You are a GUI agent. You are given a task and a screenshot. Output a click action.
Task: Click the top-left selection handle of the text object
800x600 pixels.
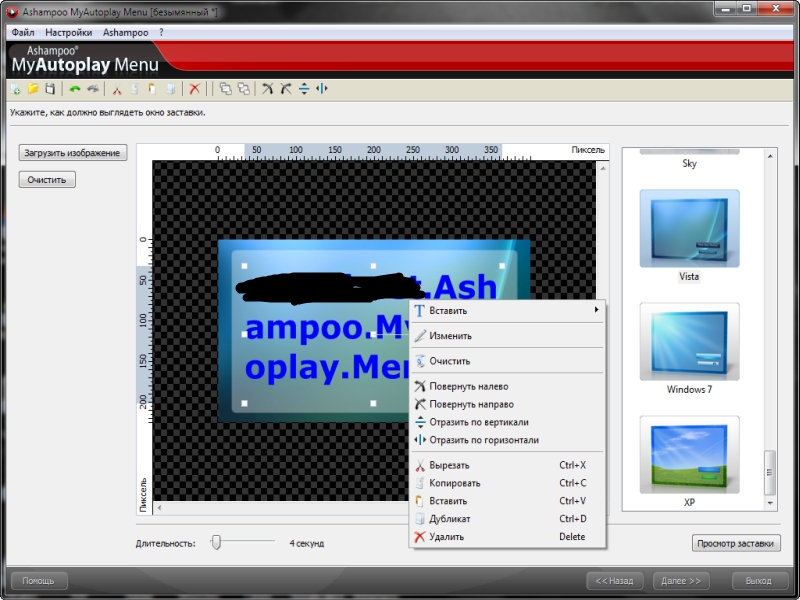[x=244, y=266]
